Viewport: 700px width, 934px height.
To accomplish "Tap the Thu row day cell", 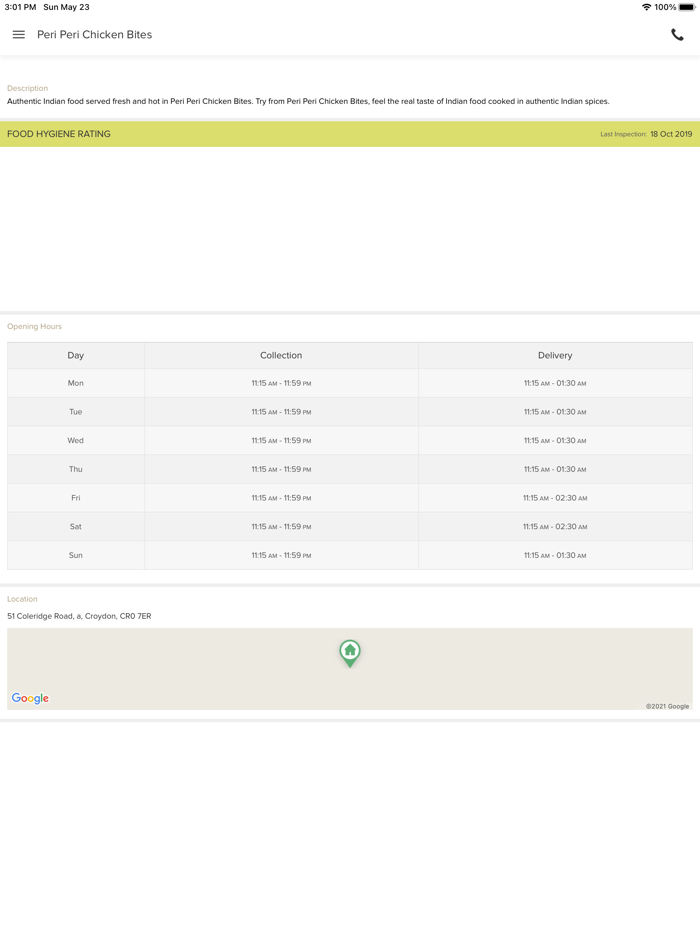I will pyautogui.click(x=76, y=469).
